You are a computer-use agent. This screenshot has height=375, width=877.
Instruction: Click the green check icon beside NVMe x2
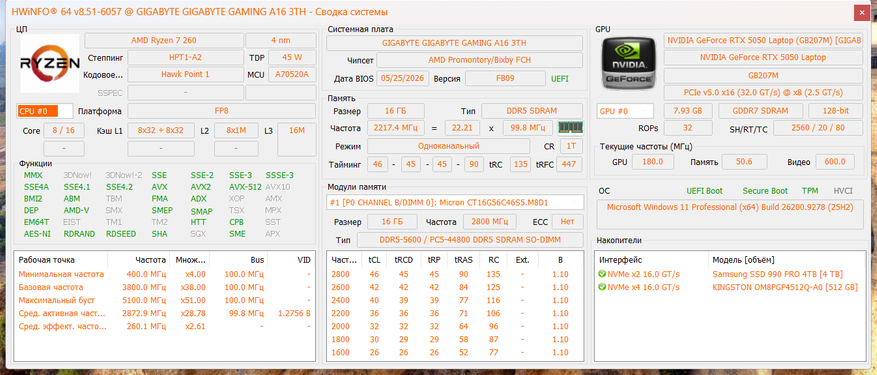[x=602, y=274]
